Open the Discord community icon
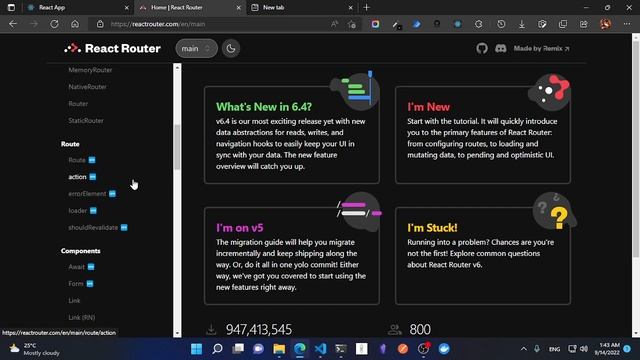640x360 pixels. tap(500, 49)
